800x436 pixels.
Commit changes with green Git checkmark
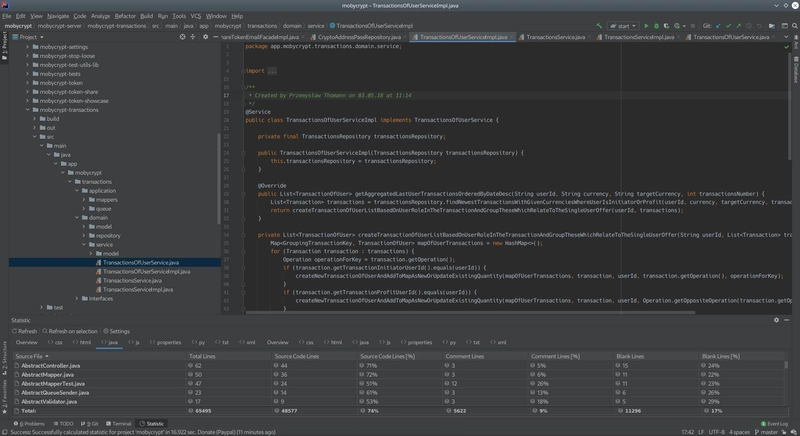729,25
